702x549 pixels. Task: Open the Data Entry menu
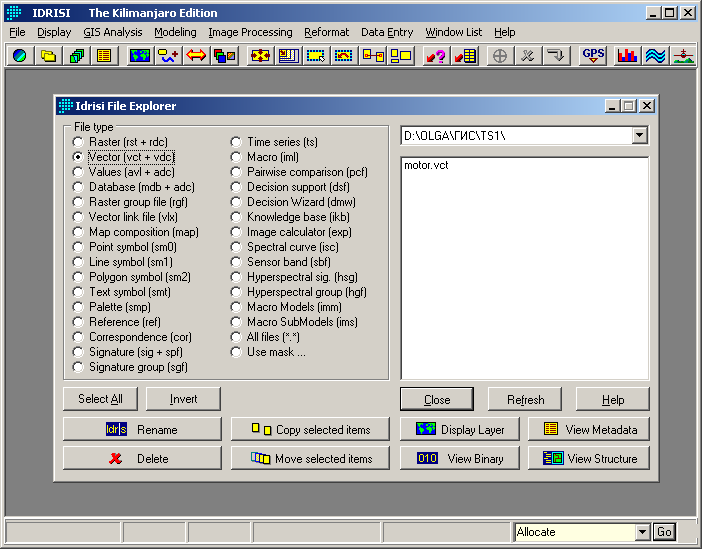[387, 32]
